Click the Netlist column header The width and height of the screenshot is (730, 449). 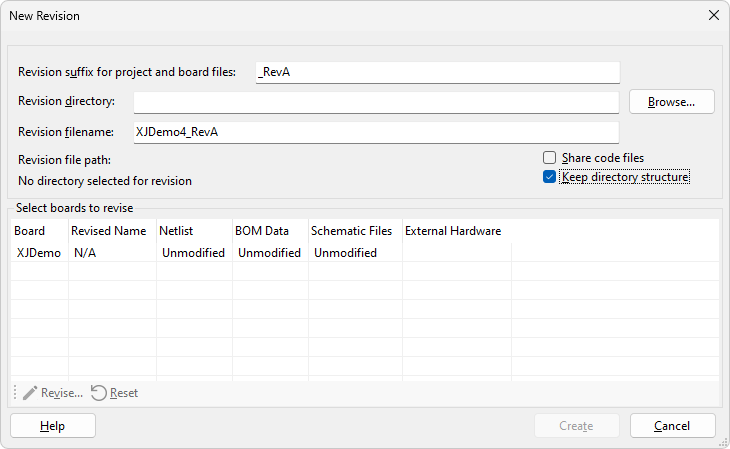click(x=176, y=231)
